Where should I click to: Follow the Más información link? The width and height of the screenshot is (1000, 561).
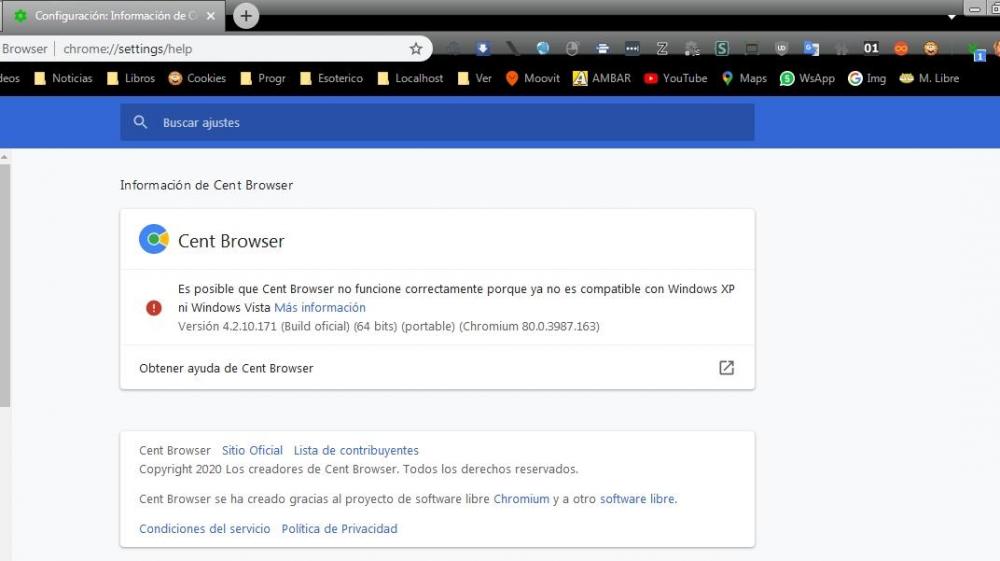[320, 307]
